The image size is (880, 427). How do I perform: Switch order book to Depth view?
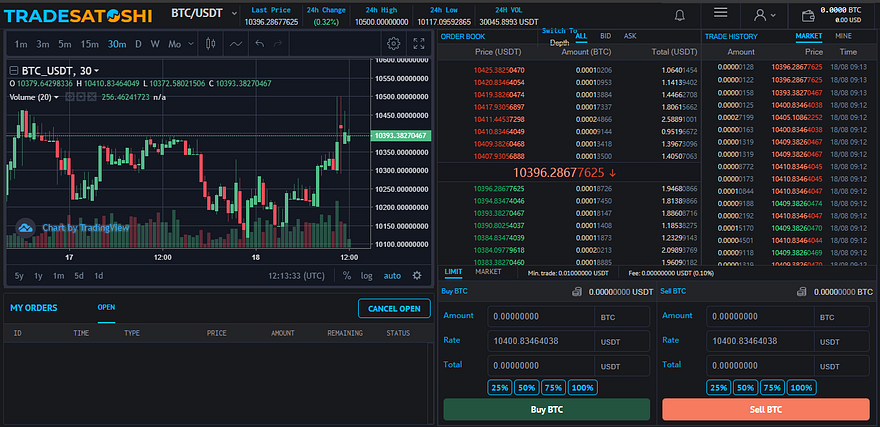point(560,43)
